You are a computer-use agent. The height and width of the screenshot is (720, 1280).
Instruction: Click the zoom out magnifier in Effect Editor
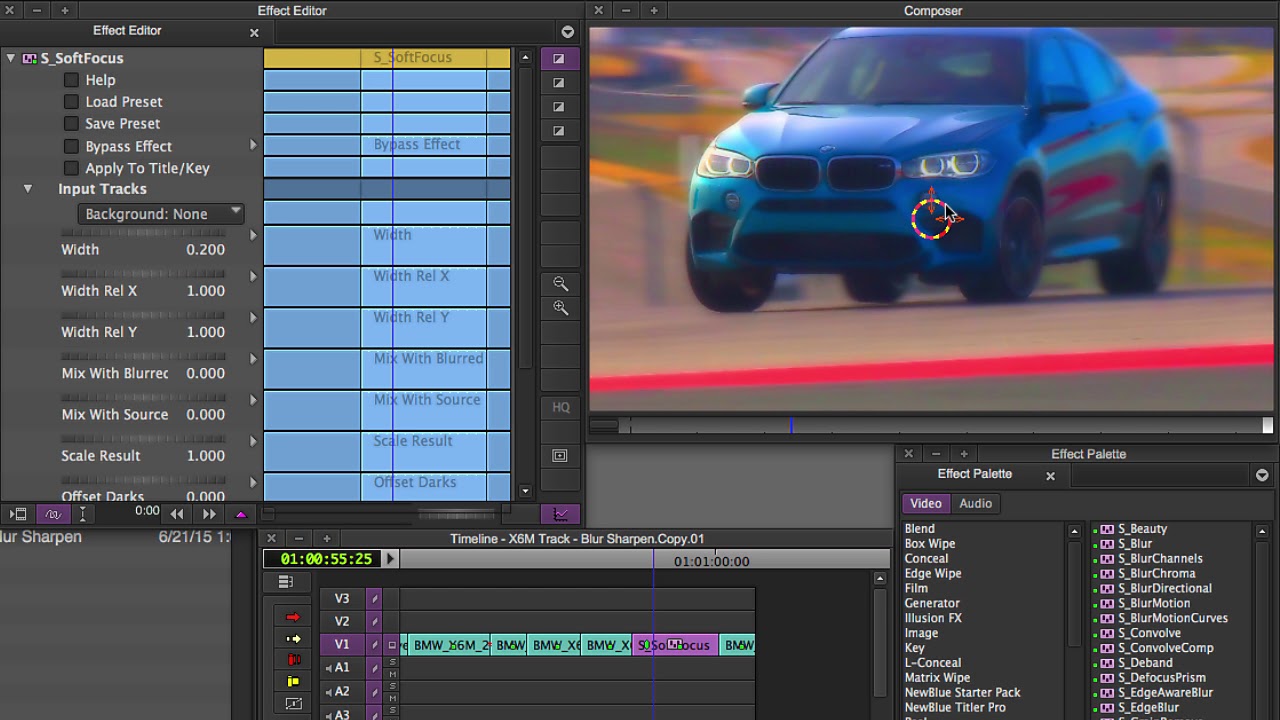560,284
